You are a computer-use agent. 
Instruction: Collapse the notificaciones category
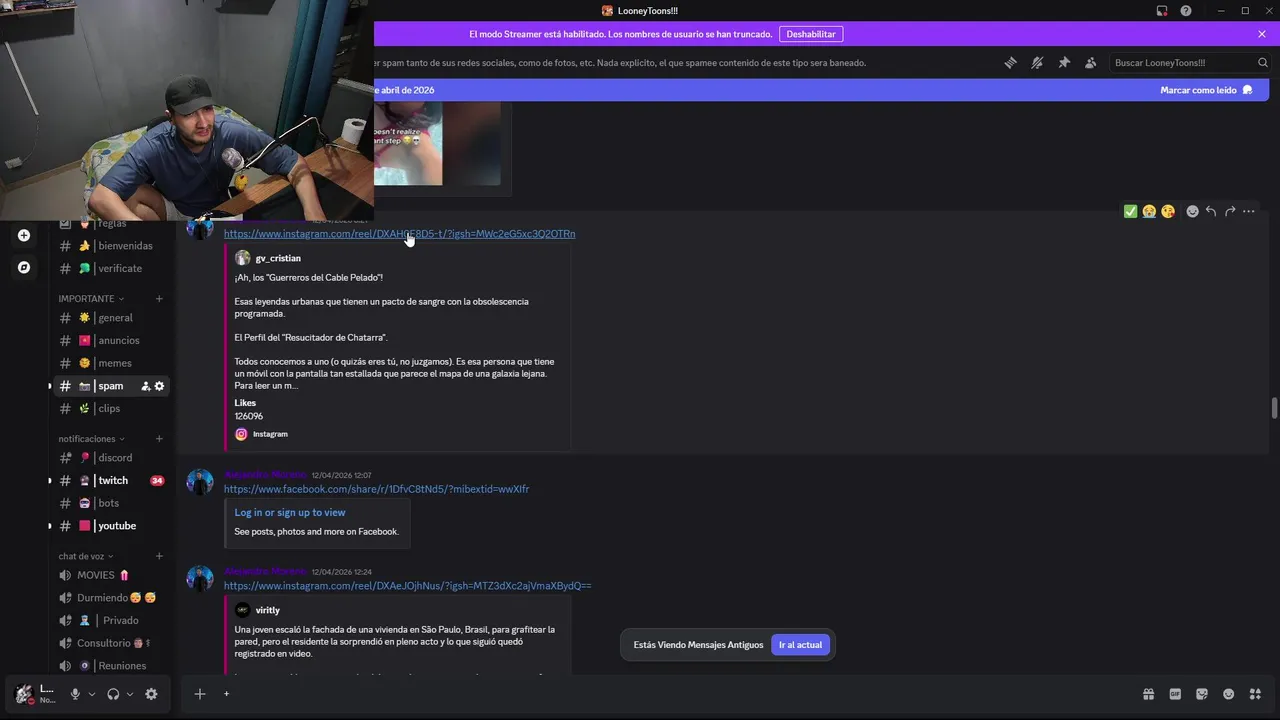91,439
